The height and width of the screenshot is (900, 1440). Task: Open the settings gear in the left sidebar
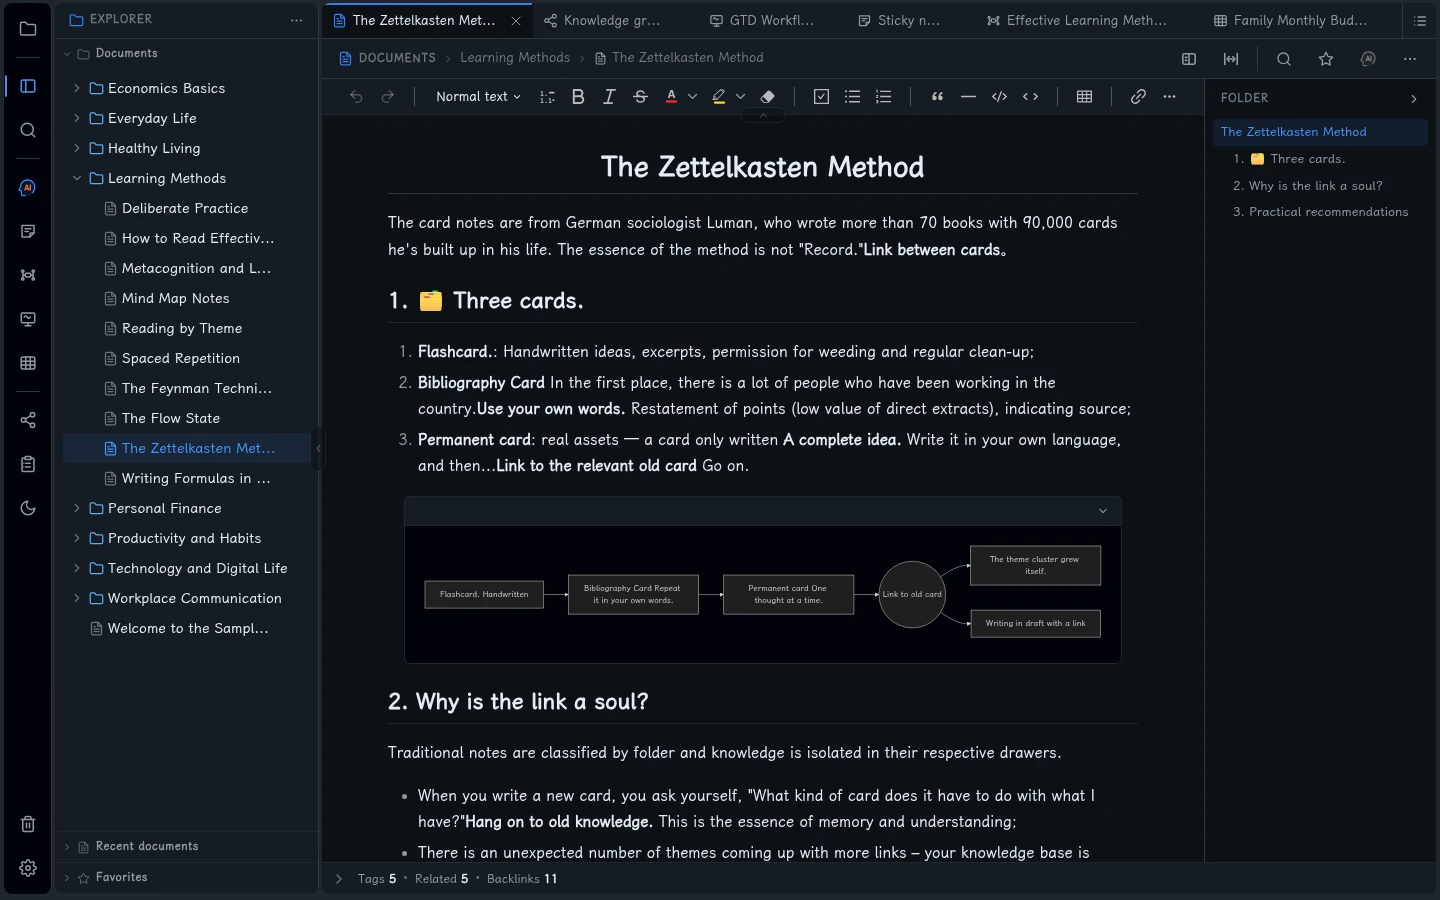pos(28,868)
